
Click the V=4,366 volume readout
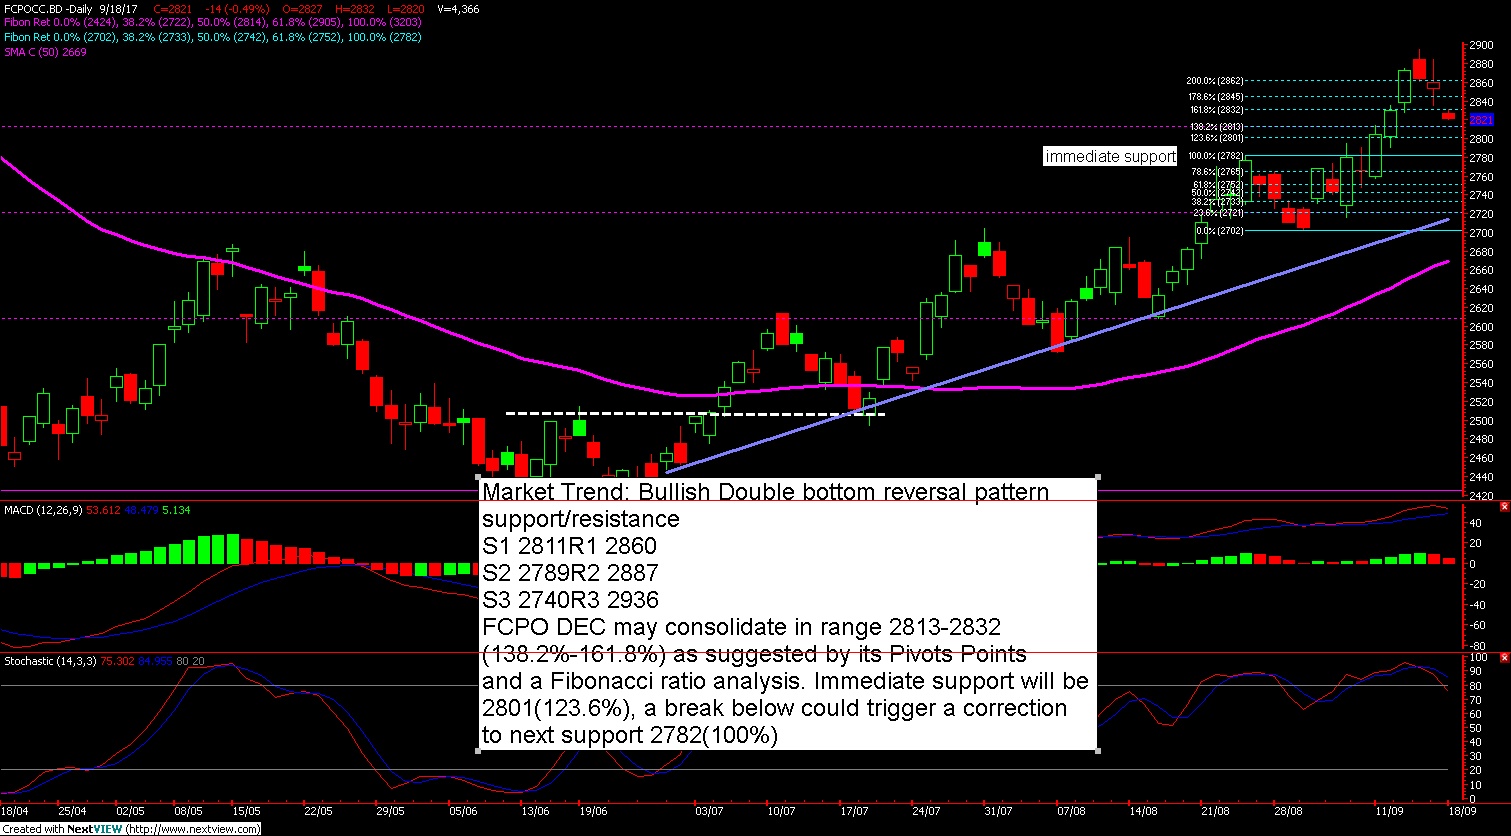460,7
